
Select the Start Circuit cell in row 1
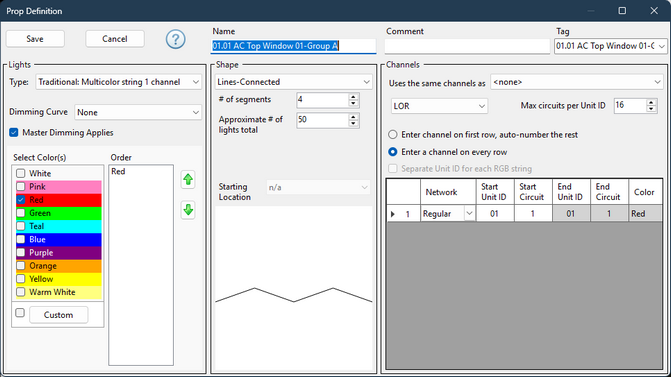pyautogui.click(x=533, y=214)
